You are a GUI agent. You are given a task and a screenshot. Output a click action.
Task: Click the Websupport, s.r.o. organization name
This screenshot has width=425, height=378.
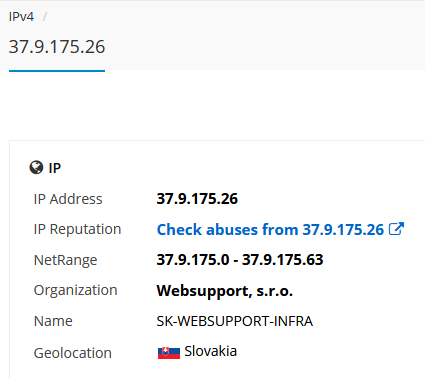[225, 291]
